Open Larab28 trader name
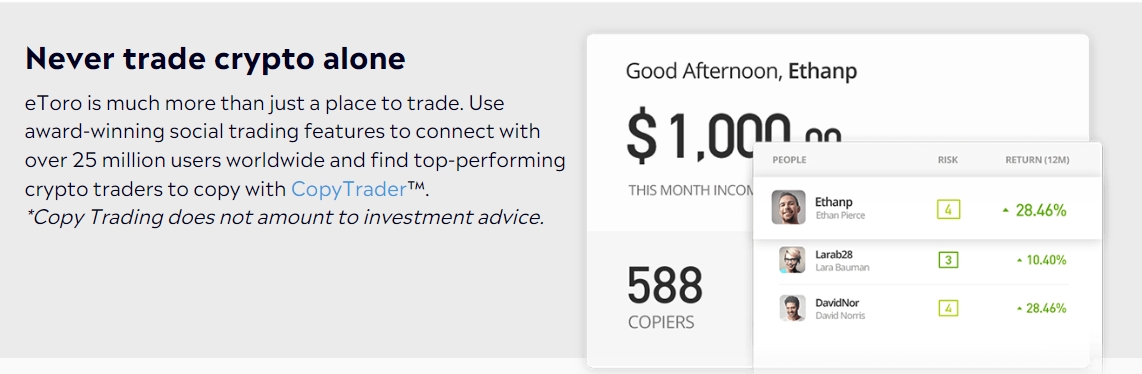This screenshot has height=374, width=1142. pos(836,254)
